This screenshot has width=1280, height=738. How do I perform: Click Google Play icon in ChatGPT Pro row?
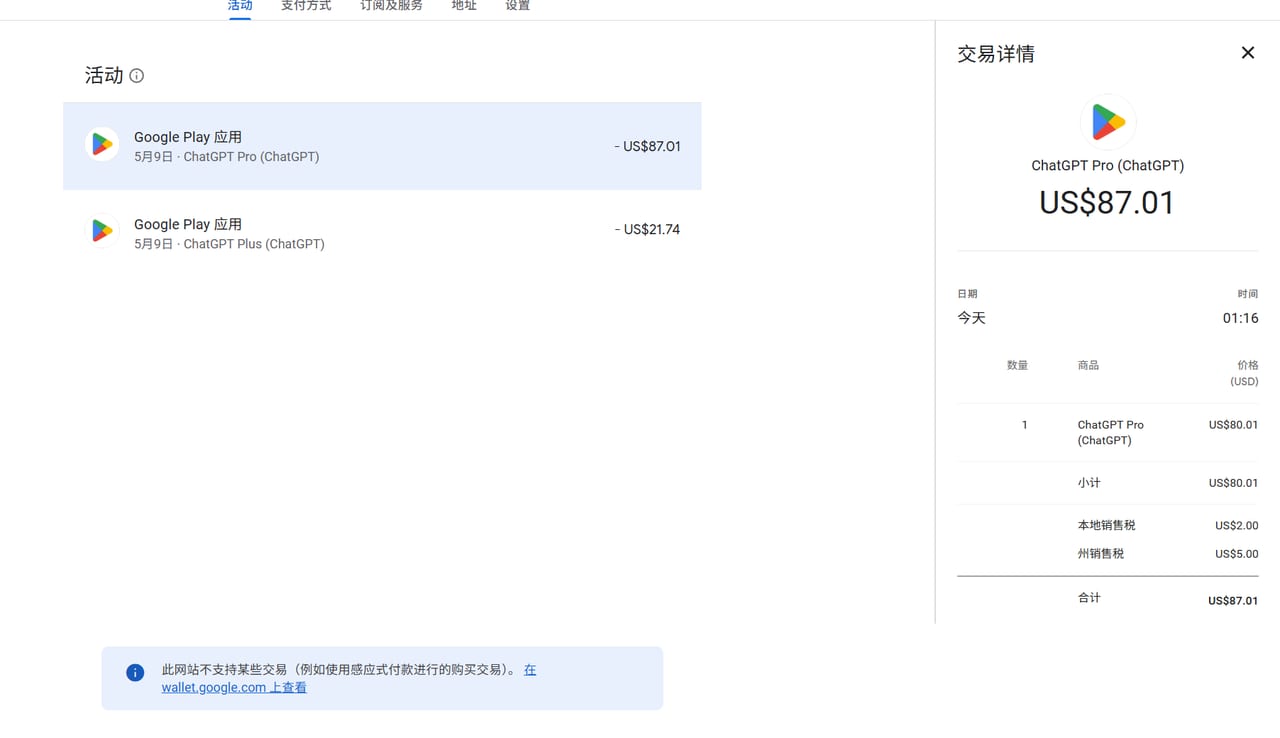102,145
